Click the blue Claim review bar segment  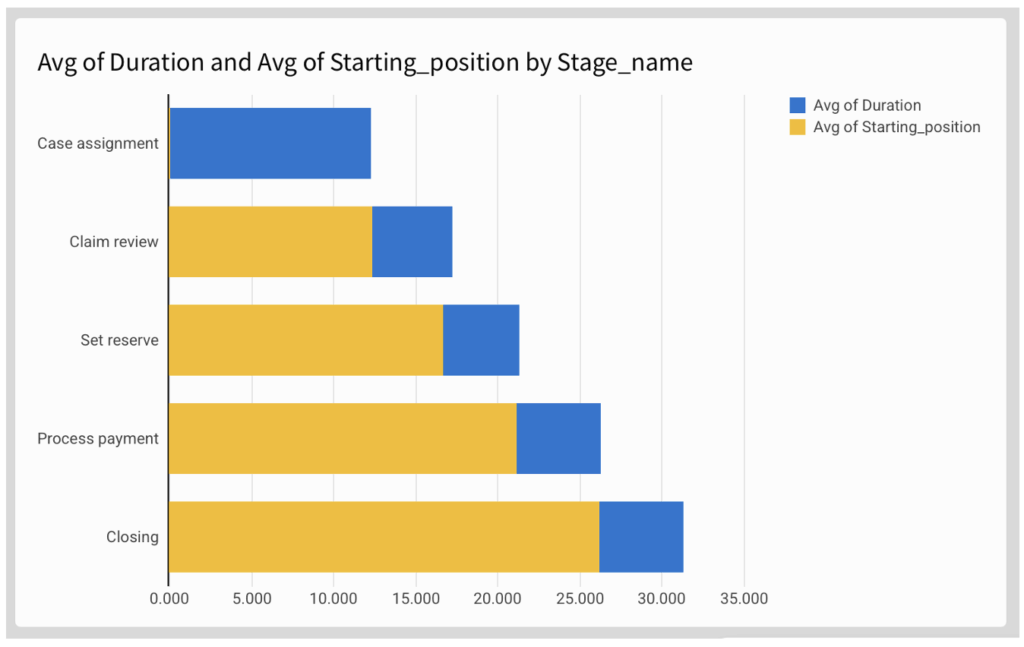[412, 241]
